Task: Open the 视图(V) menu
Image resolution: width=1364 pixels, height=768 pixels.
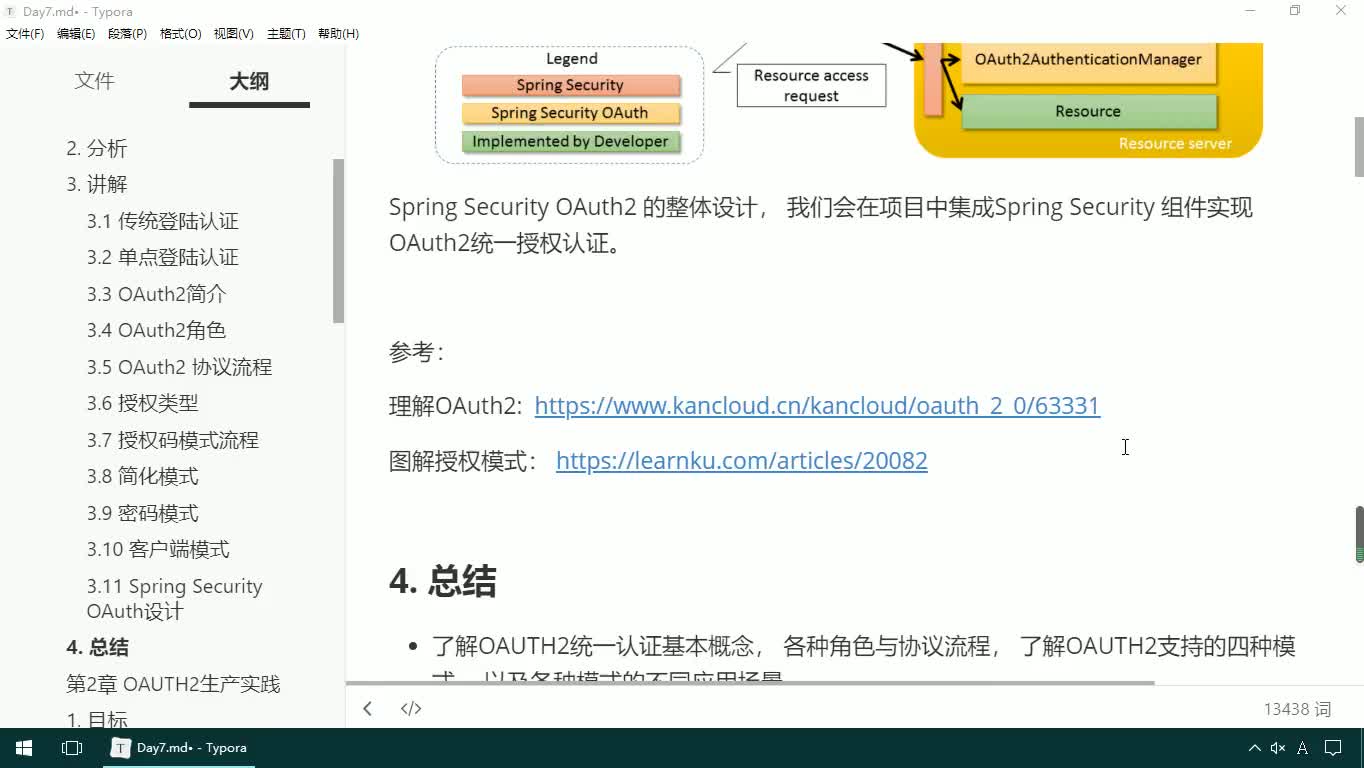Action: pos(233,34)
